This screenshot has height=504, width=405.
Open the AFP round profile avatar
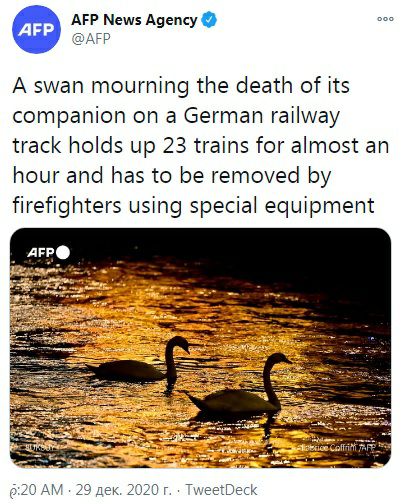36,29
